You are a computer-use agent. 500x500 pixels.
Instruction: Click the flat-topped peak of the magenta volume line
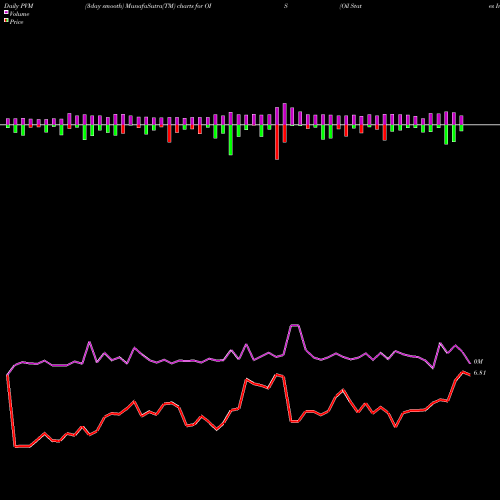tap(295, 325)
